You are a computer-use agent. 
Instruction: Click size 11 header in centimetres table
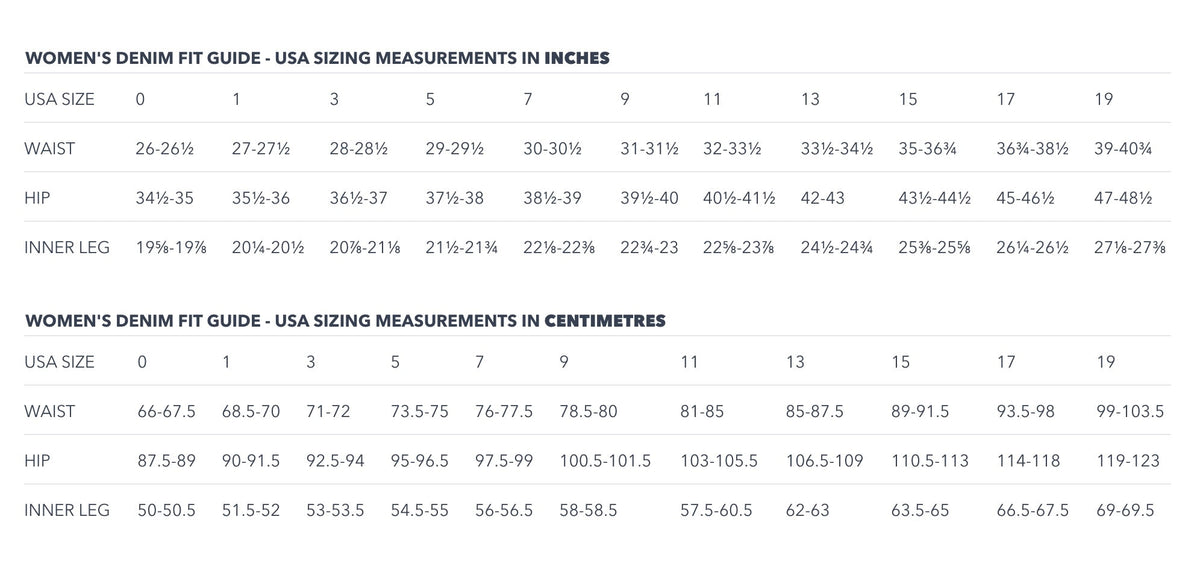[x=689, y=362]
